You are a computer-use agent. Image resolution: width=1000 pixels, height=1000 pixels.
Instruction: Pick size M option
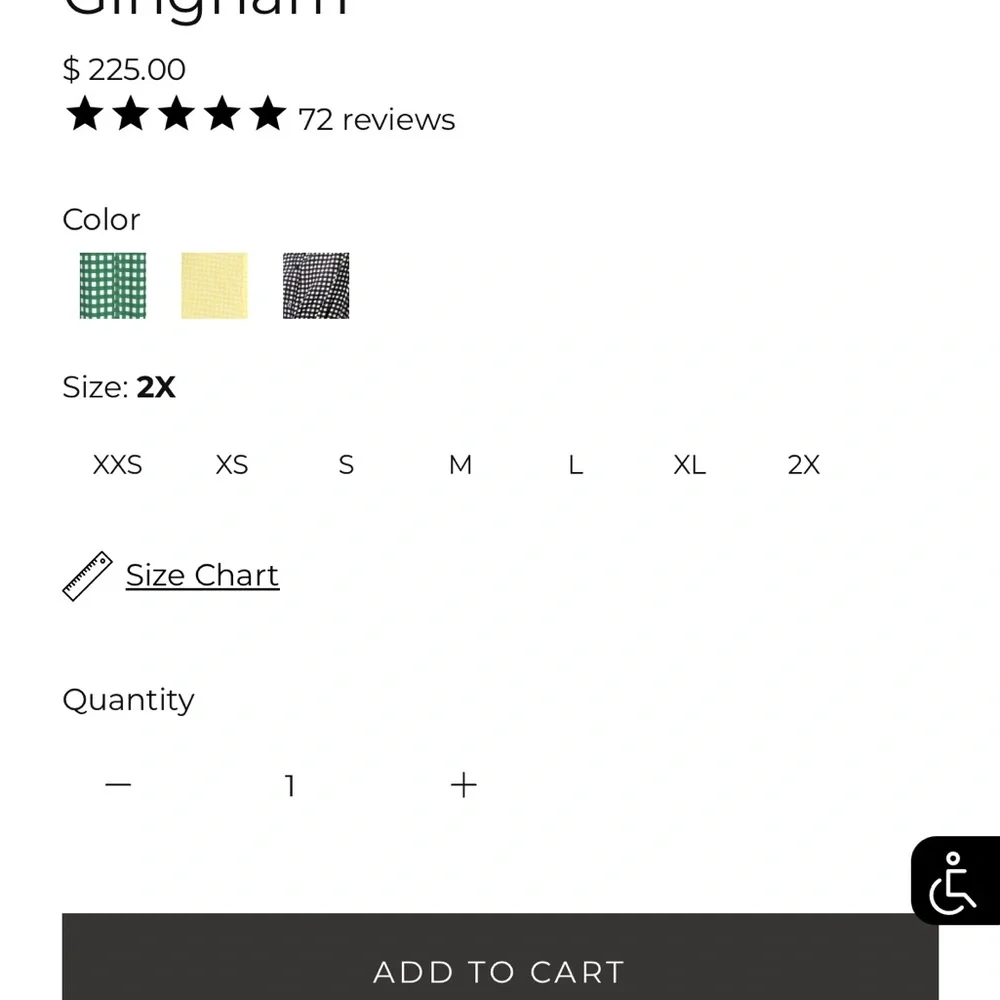tap(460, 465)
